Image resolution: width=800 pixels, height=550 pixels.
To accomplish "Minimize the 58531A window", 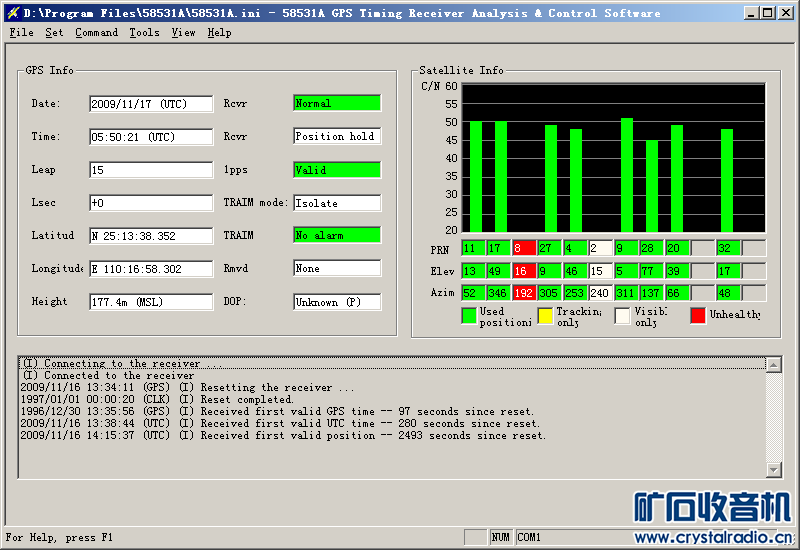I will 751,13.
